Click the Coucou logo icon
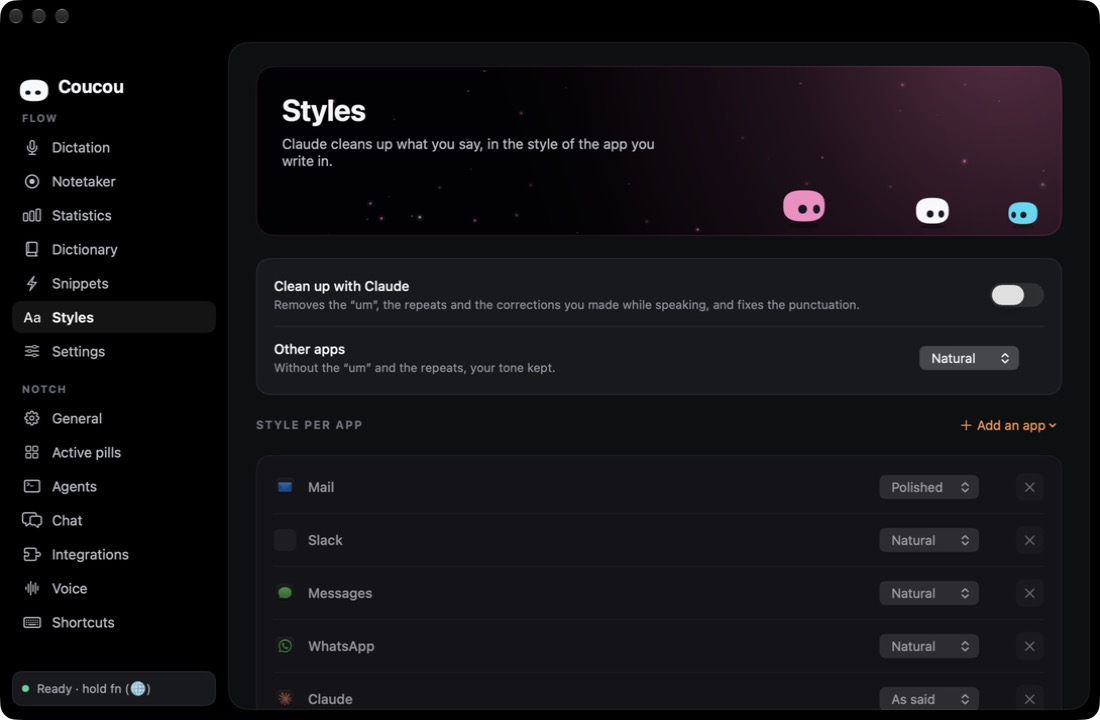This screenshot has width=1100, height=720. (x=34, y=90)
